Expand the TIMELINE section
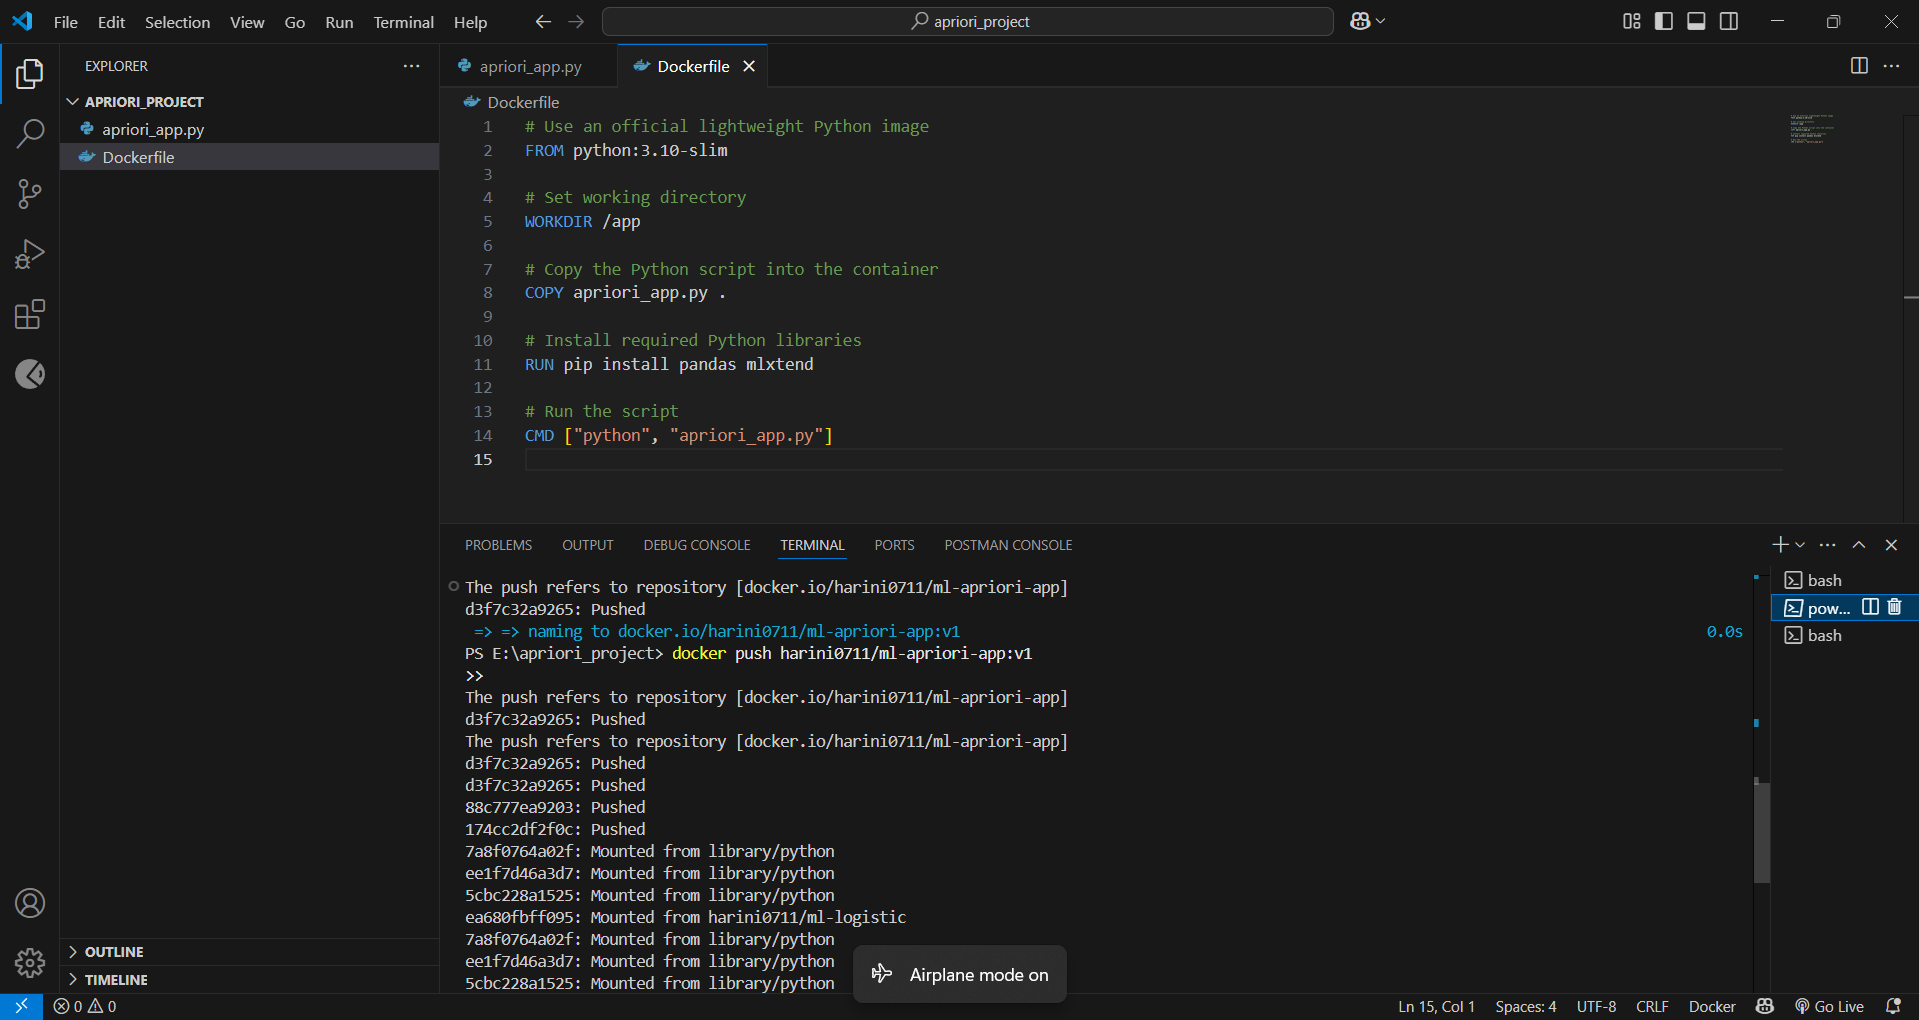Viewport: 1919px width, 1020px height. (x=250, y=980)
